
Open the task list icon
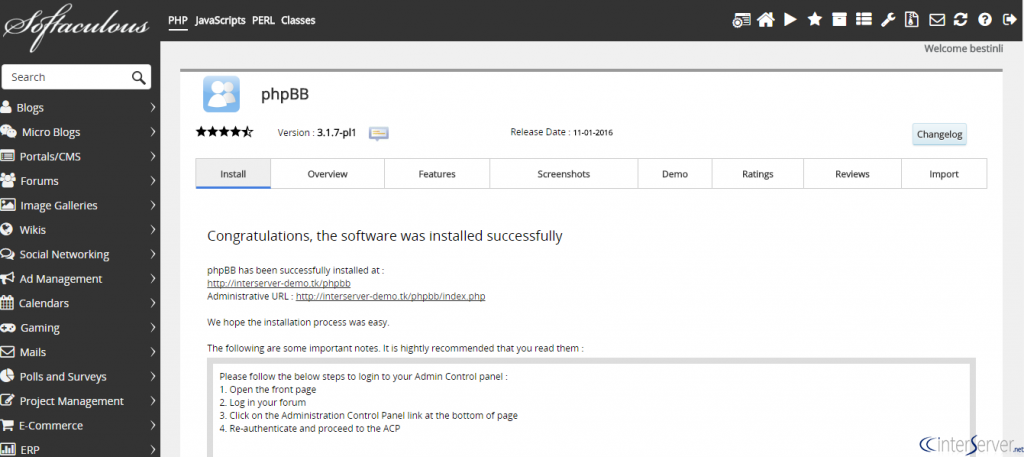point(863,20)
